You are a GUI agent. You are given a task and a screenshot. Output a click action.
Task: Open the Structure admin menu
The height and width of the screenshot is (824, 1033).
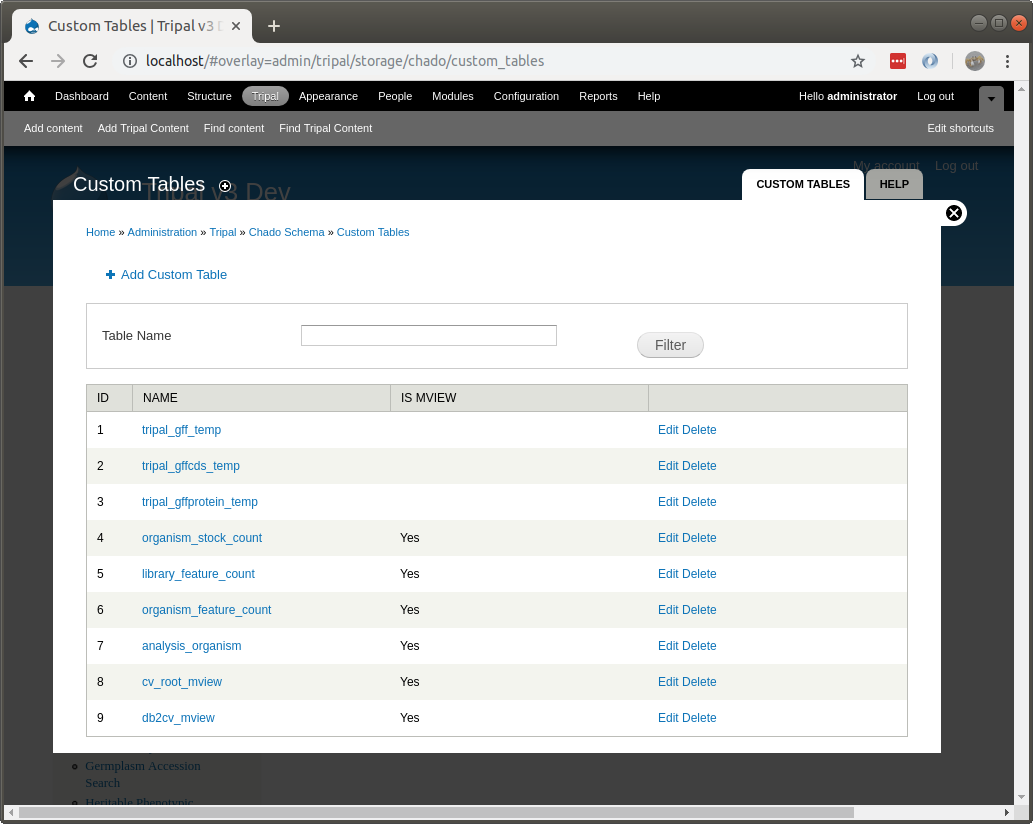[x=209, y=96]
